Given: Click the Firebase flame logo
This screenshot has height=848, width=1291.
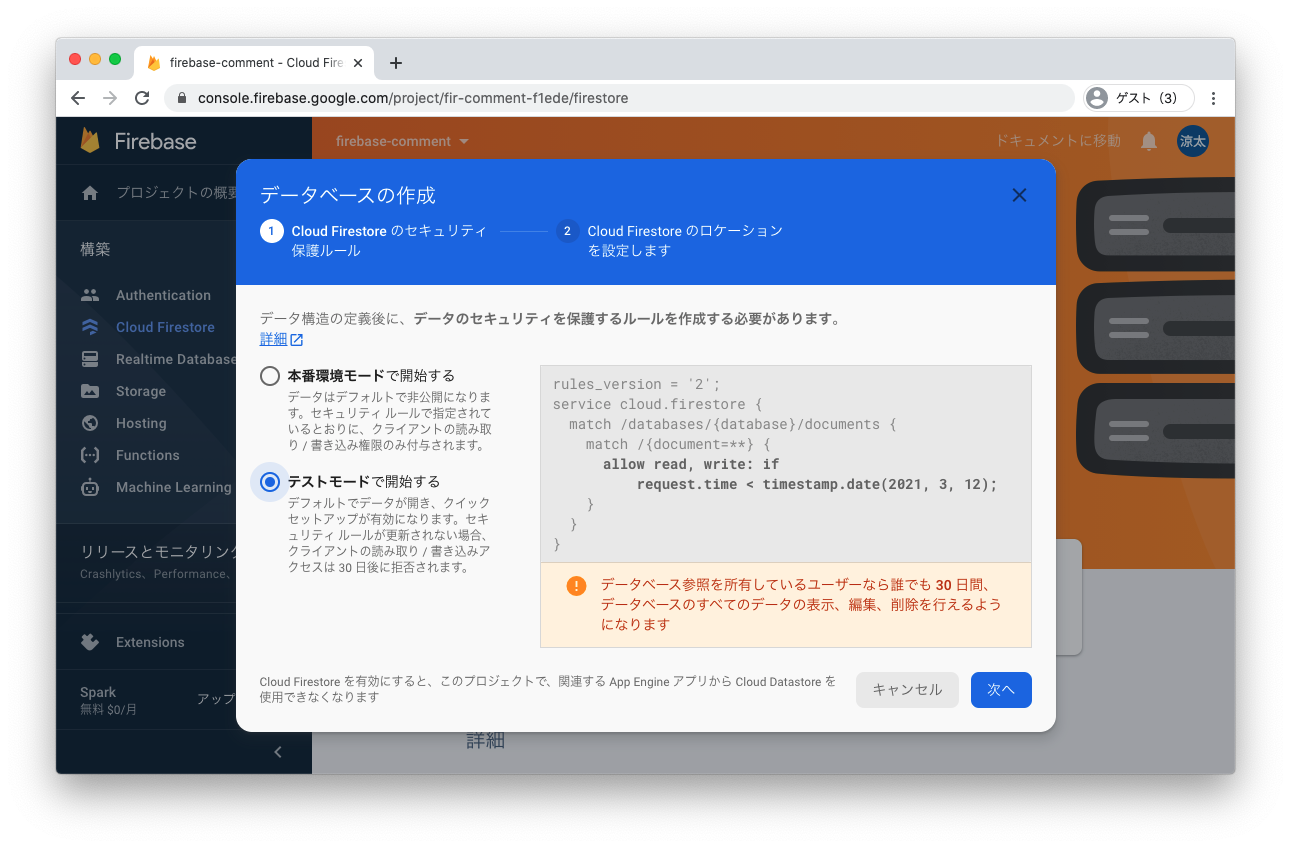Looking at the screenshot, I should [x=90, y=141].
